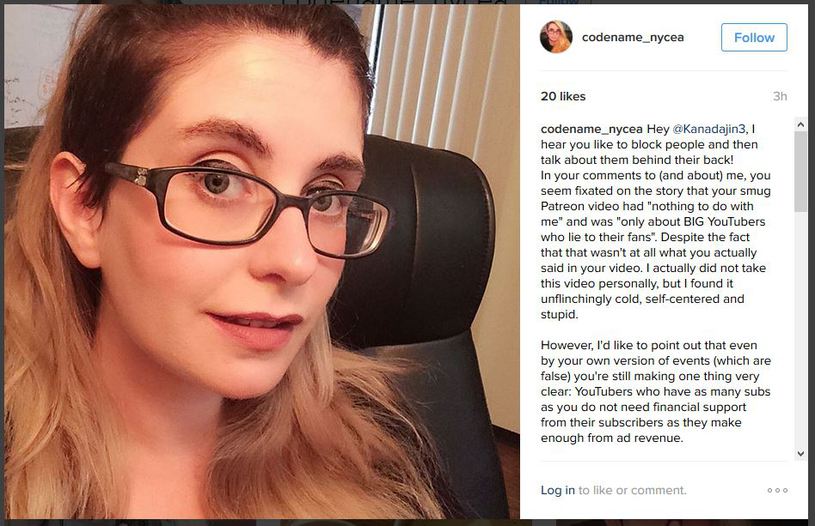Click the Follow button
This screenshot has height=526, width=815.
754,37
